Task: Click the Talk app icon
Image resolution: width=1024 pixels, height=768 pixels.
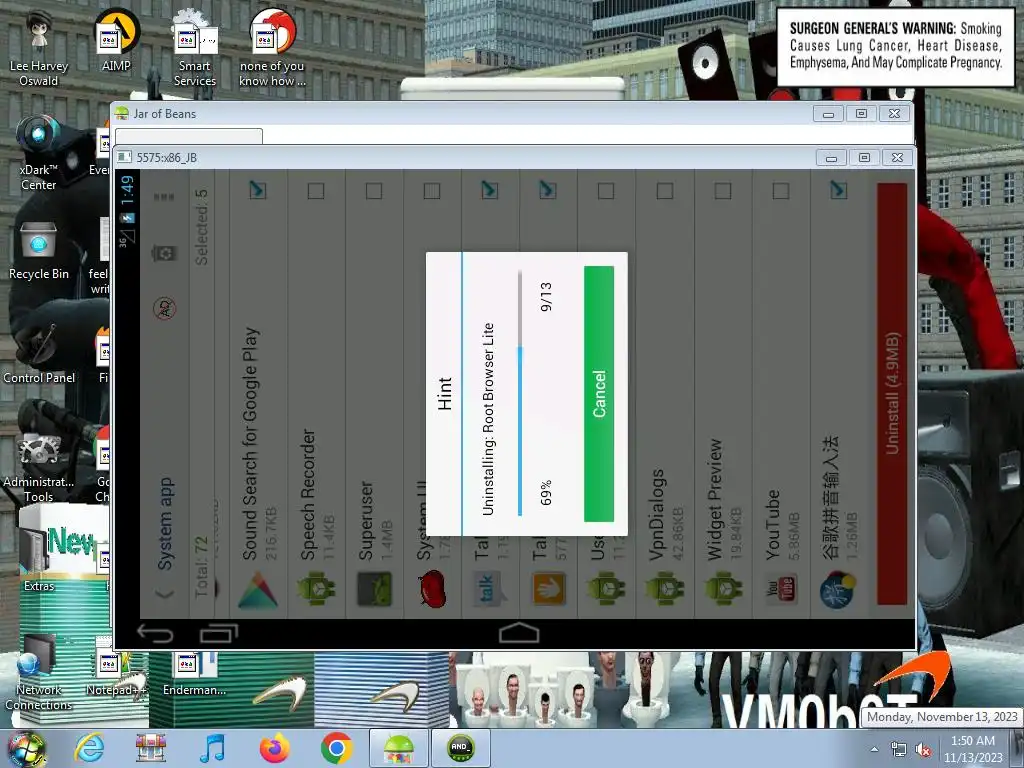Action: pyautogui.click(x=488, y=588)
